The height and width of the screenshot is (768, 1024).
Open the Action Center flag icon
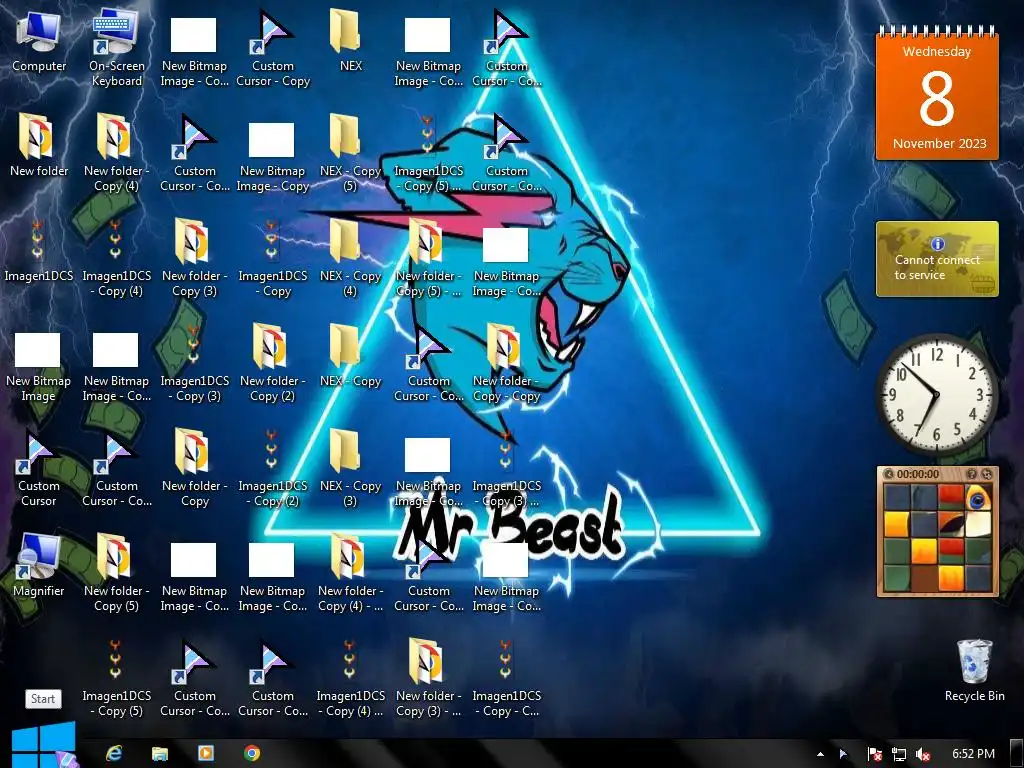[874, 754]
